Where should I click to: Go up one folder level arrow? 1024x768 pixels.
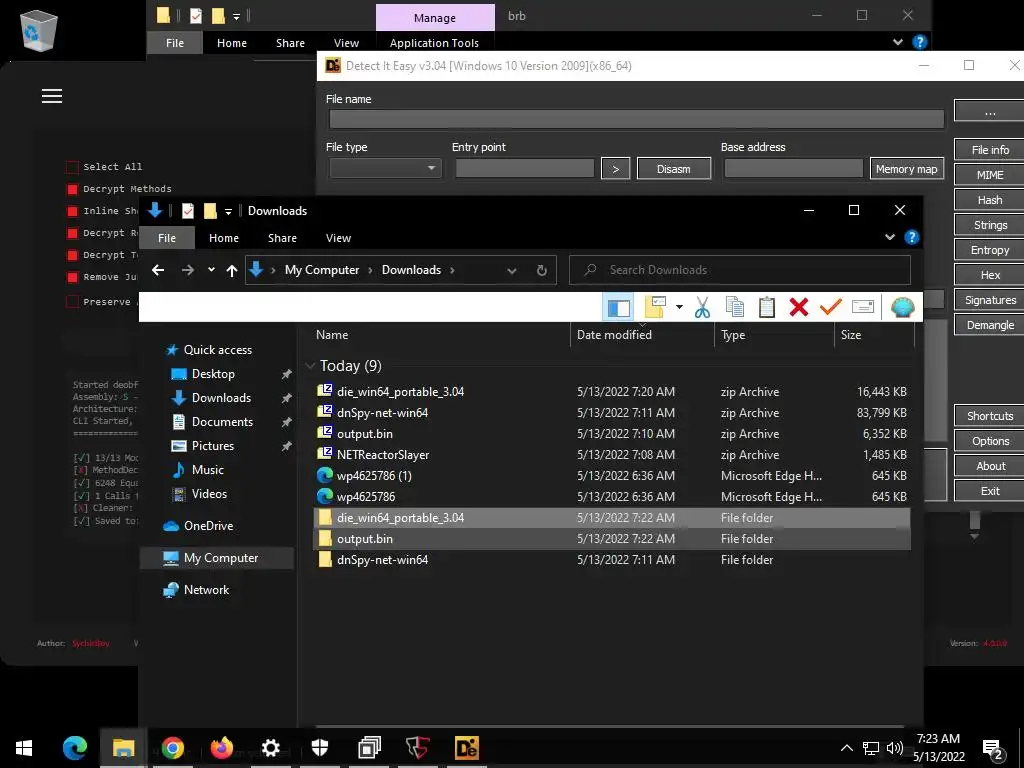click(x=232, y=270)
